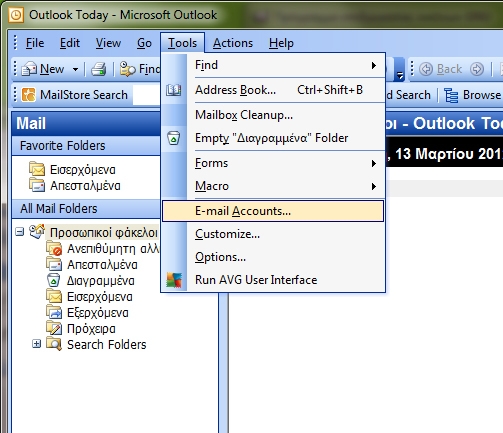Click the menu bar drag handle
Viewport: 503px width, 433px height.
pyautogui.click(x=15, y=43)
